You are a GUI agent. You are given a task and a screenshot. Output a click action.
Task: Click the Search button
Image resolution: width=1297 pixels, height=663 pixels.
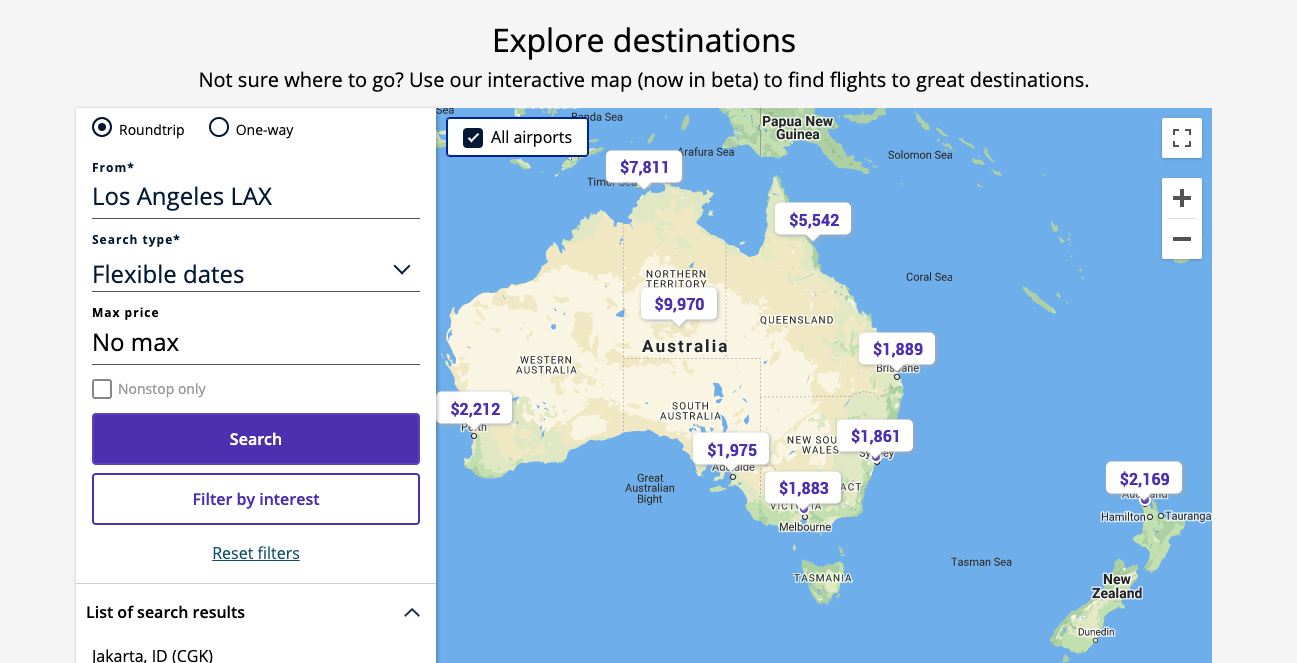[x=255, y=439]
